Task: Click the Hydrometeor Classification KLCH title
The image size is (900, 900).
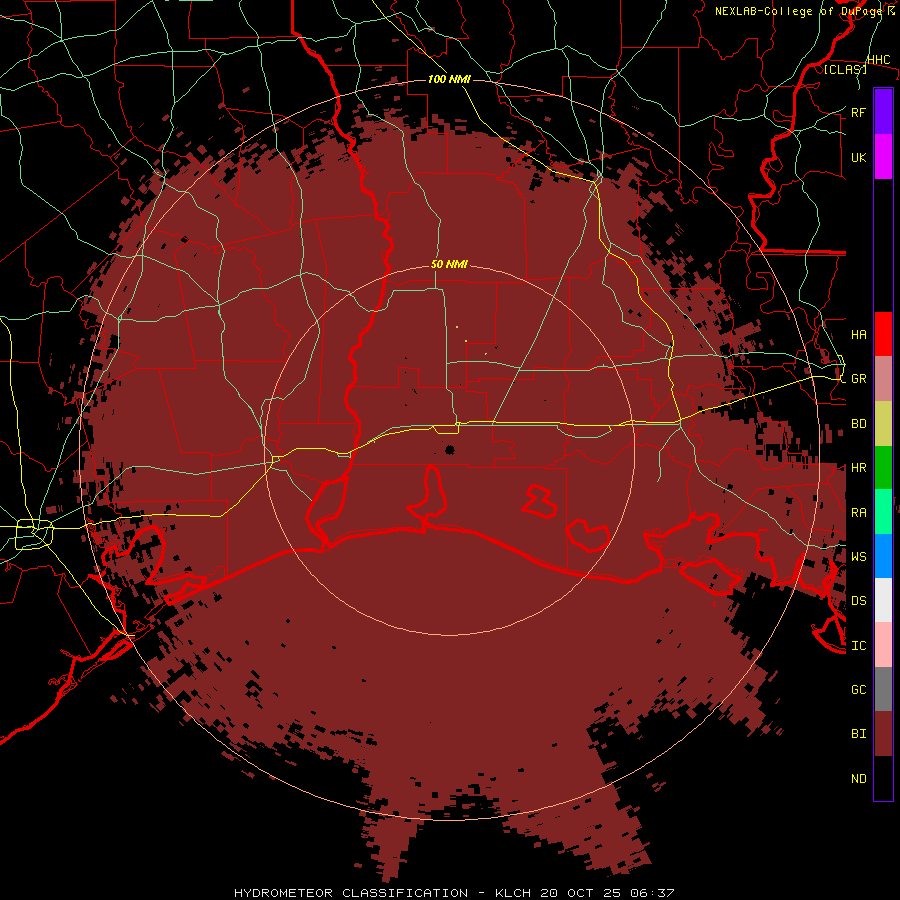Action: (x=454, y=893)
